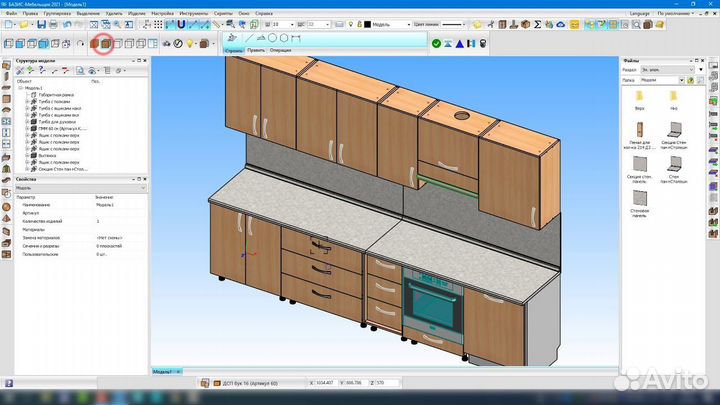
Task: Switch to the 'Править' tab
Action: pyautogui.click(x=256, y=50)
